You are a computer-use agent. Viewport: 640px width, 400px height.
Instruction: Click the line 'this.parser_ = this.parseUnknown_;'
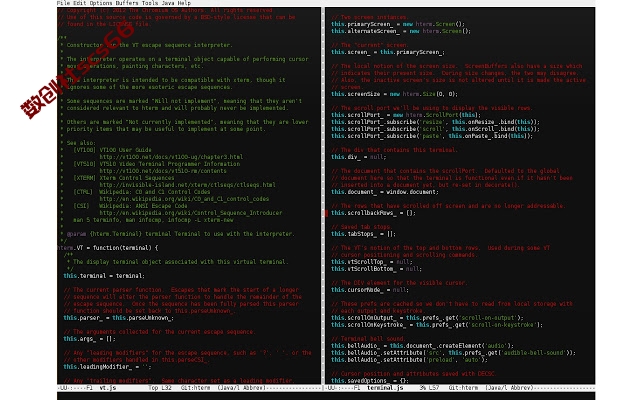point(118,318)
